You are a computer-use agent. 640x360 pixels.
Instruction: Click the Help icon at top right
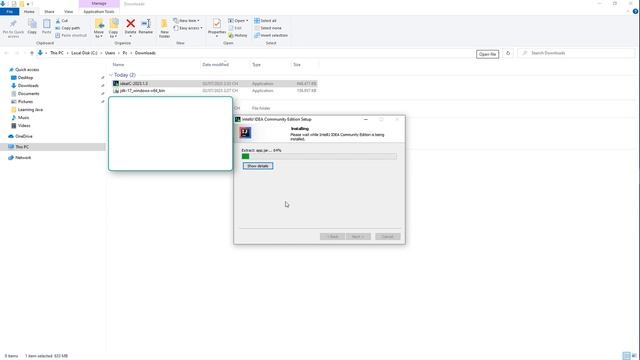636,11
